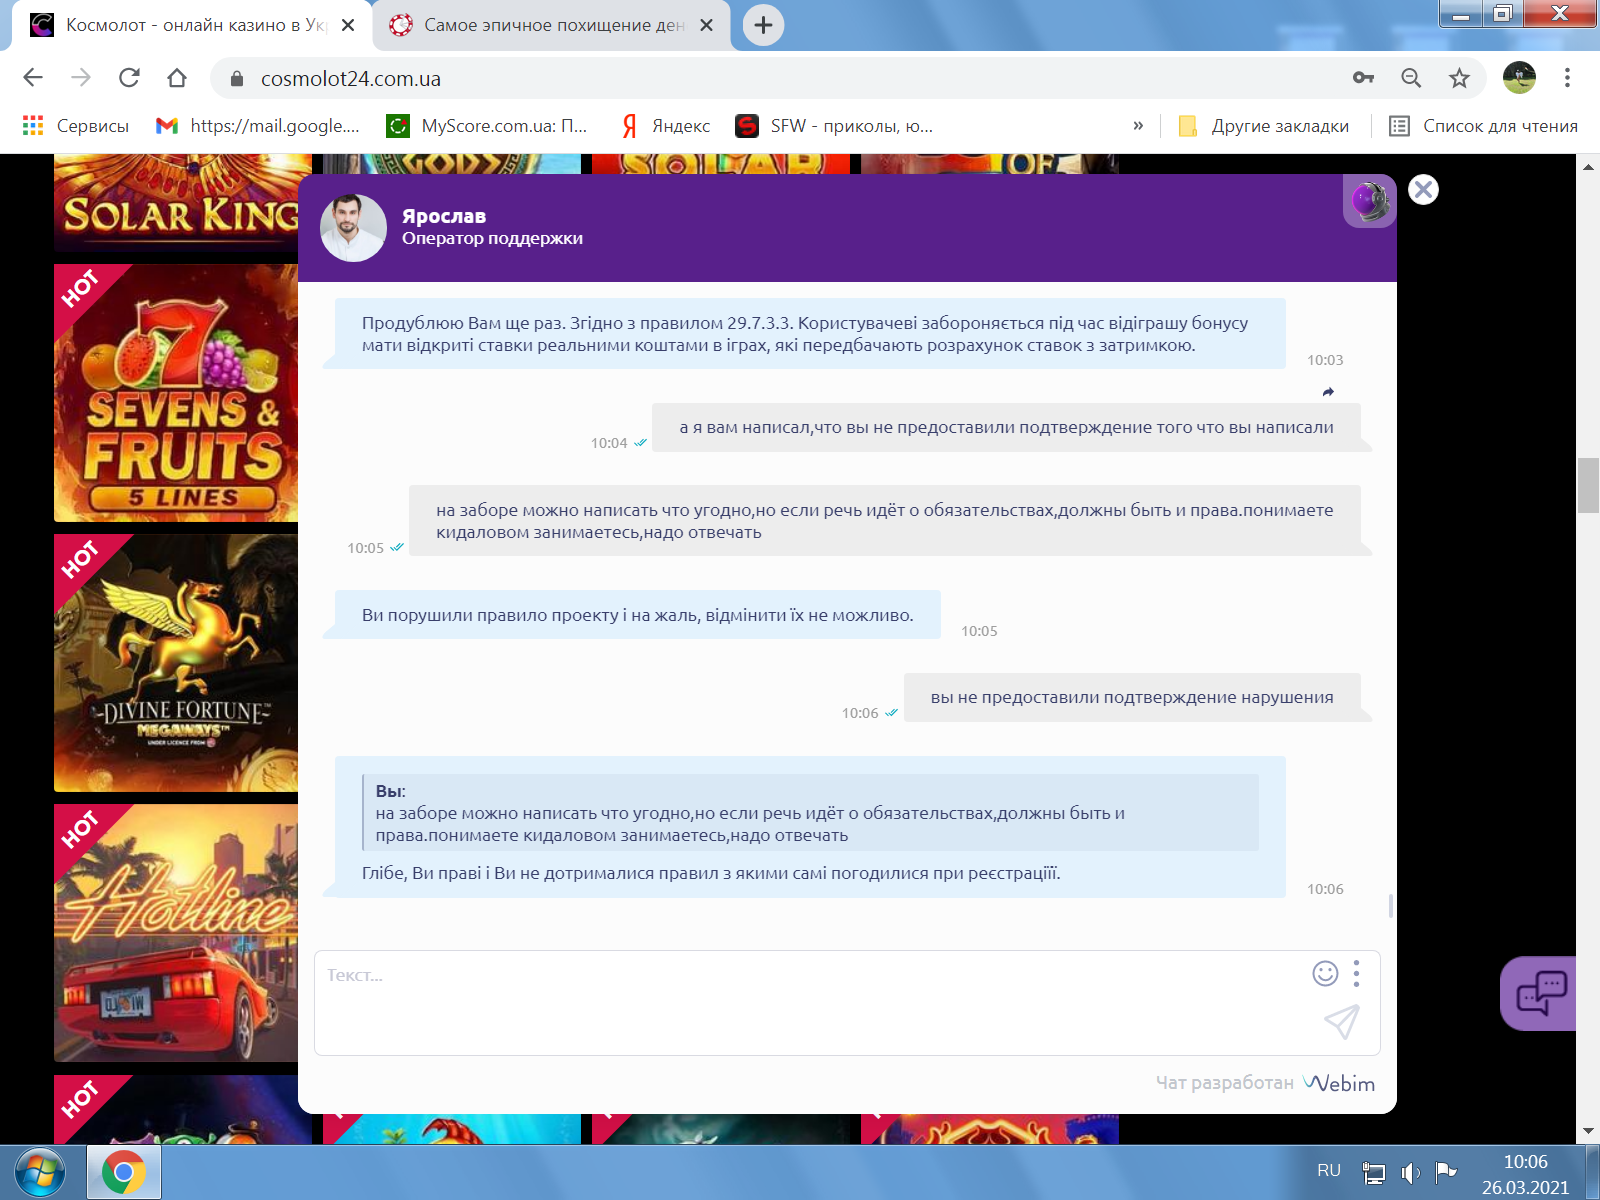Open Divine Fortune Megaways game
The height and width of the screenshot is (1200, 1600).
176,663
